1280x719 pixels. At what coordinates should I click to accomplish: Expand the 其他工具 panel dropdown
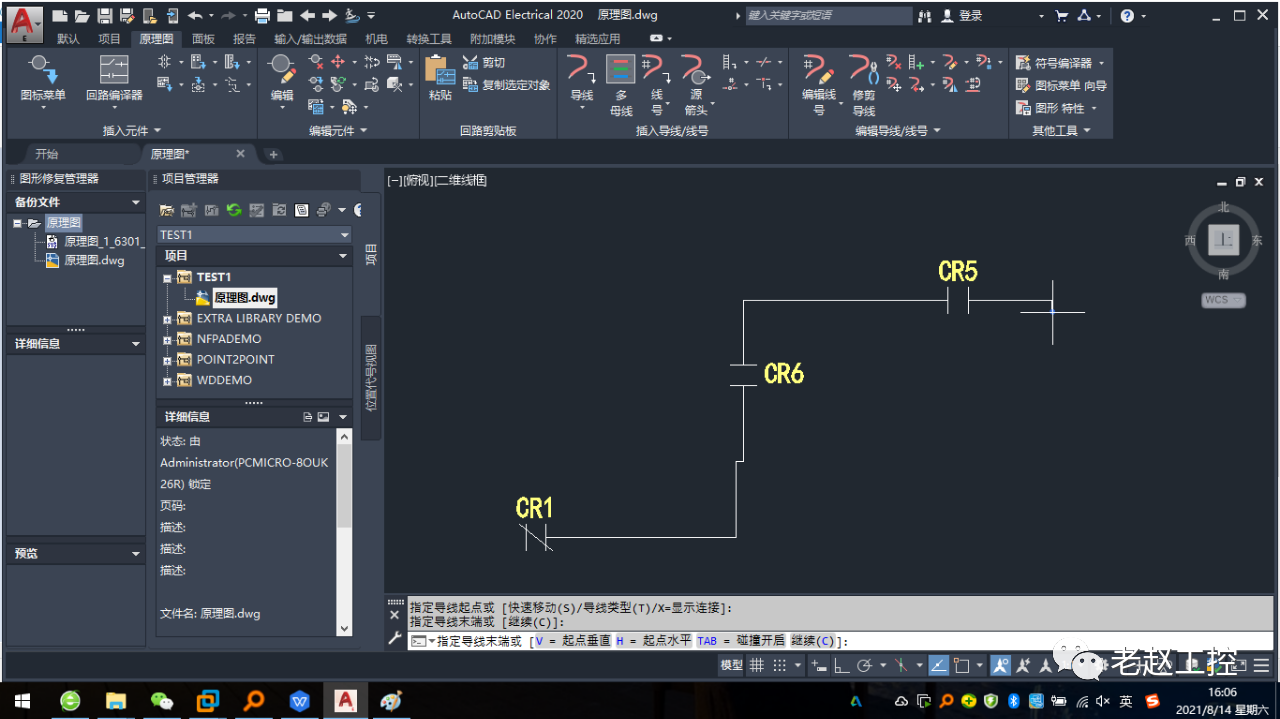point(1061,131)
